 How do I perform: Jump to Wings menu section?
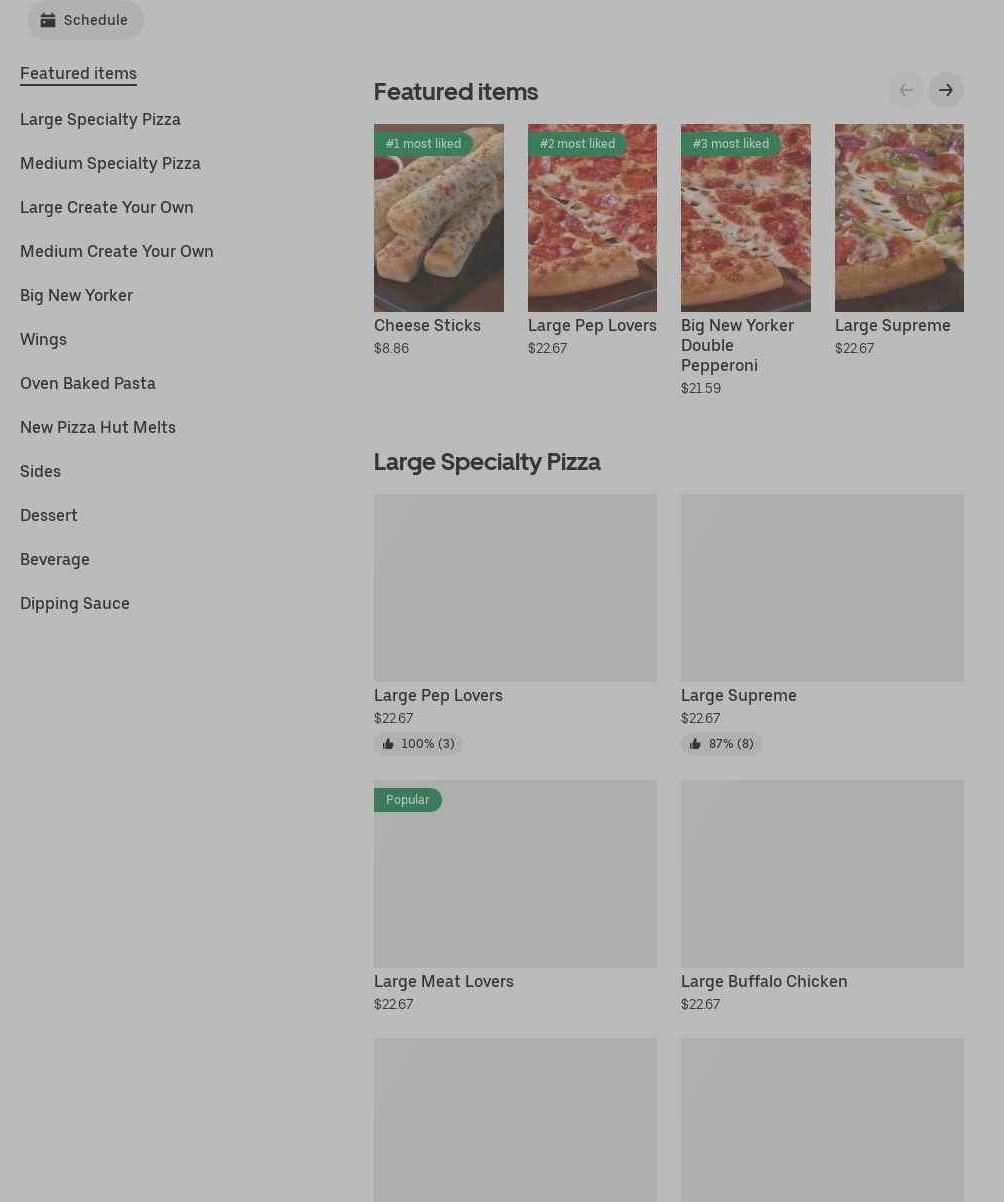pyautogui.click(x=43, y=339)
